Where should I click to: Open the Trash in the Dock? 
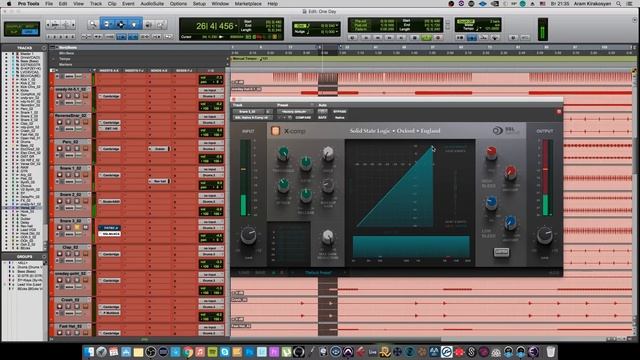click(551, 351)
